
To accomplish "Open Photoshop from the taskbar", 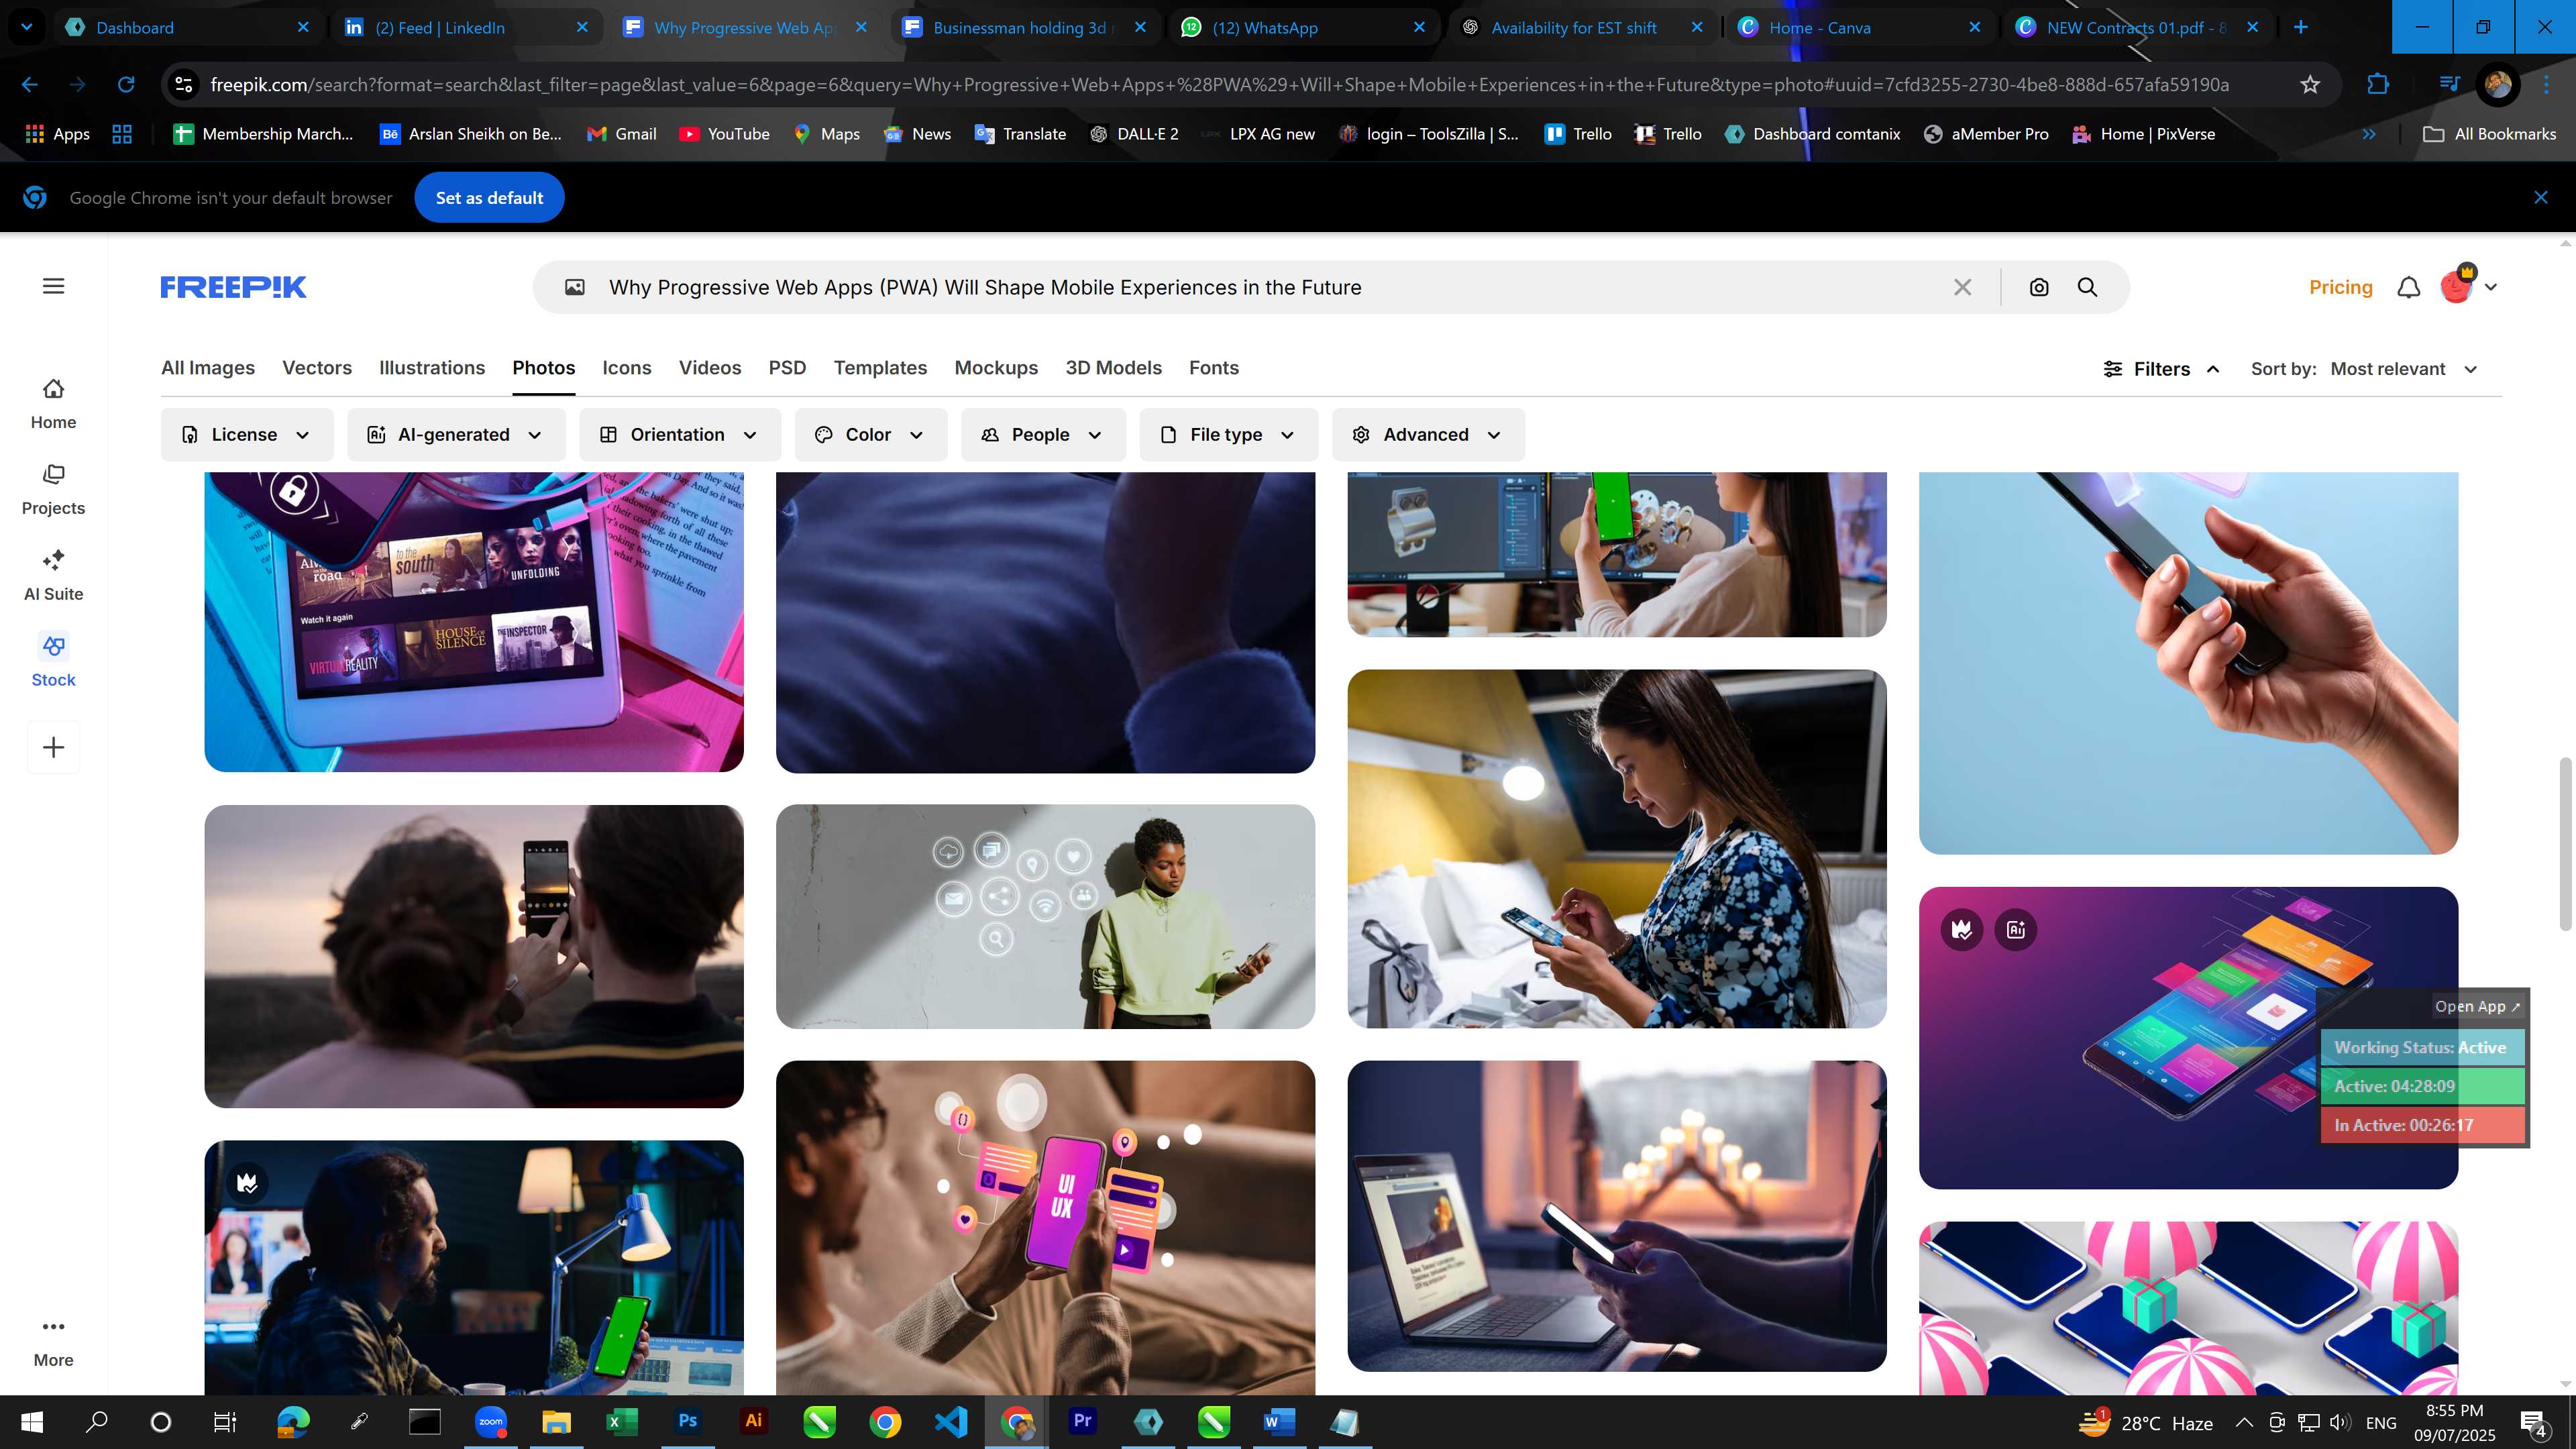I will (688, 1421).
